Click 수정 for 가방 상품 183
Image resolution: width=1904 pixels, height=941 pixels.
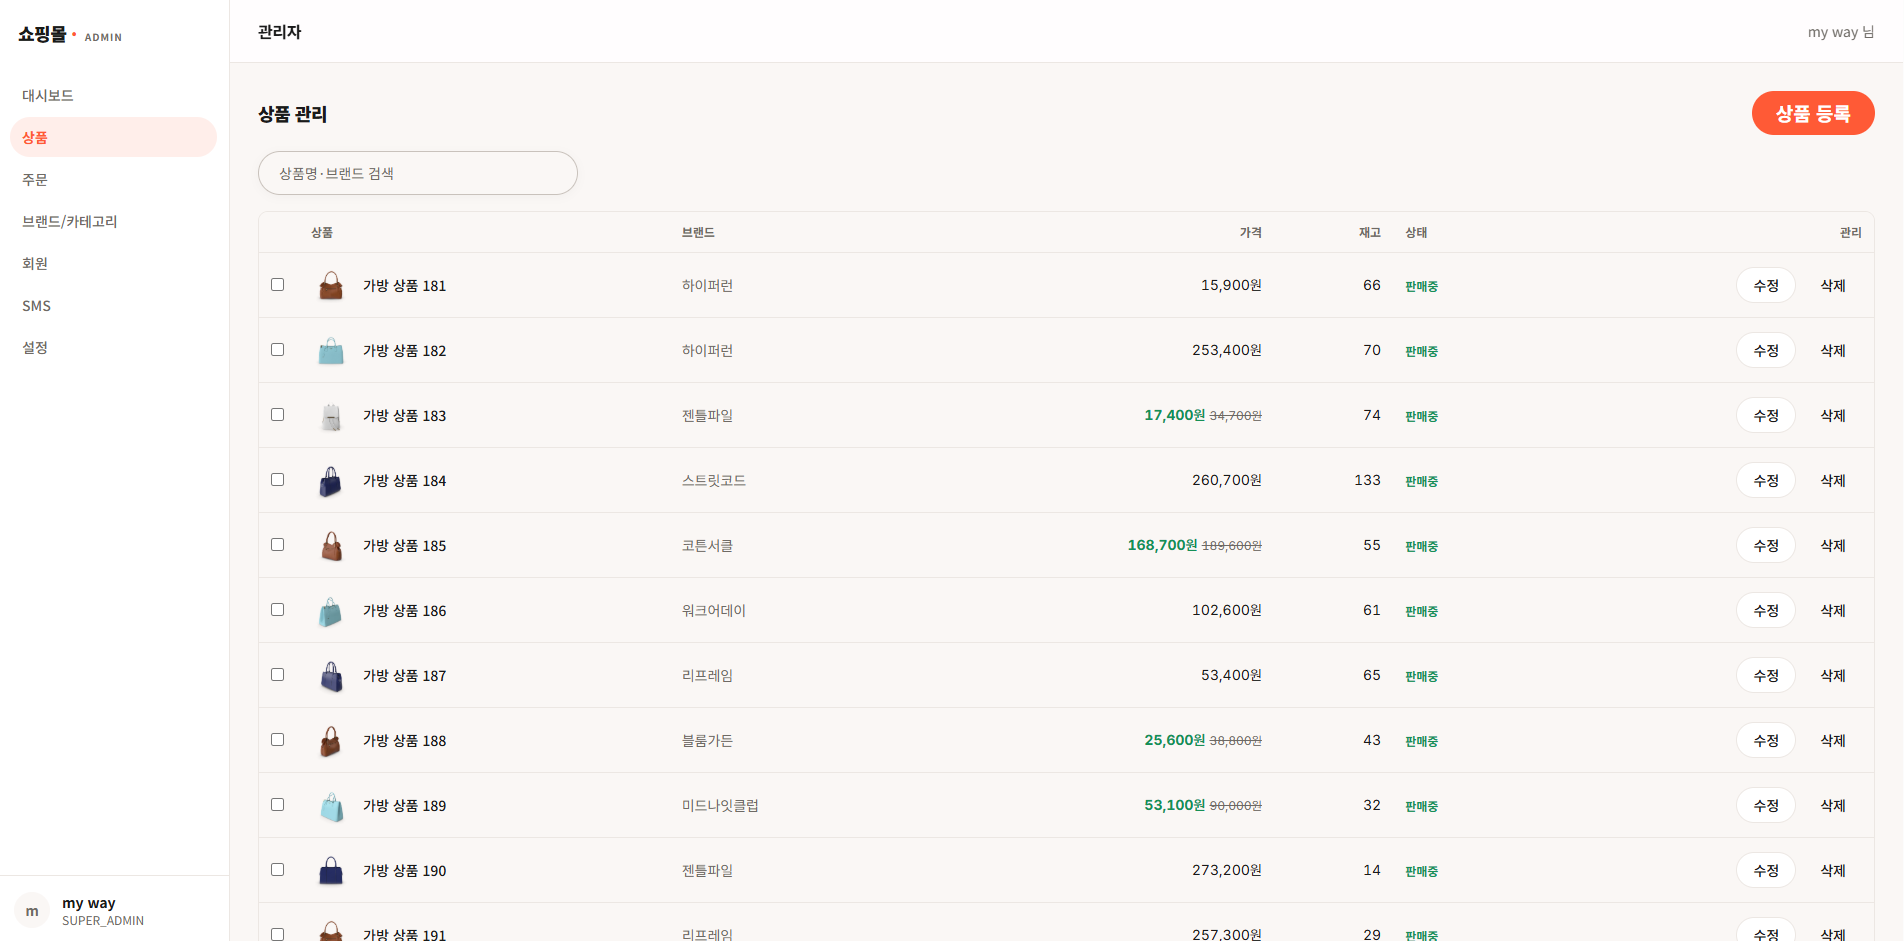point(1766,415)
